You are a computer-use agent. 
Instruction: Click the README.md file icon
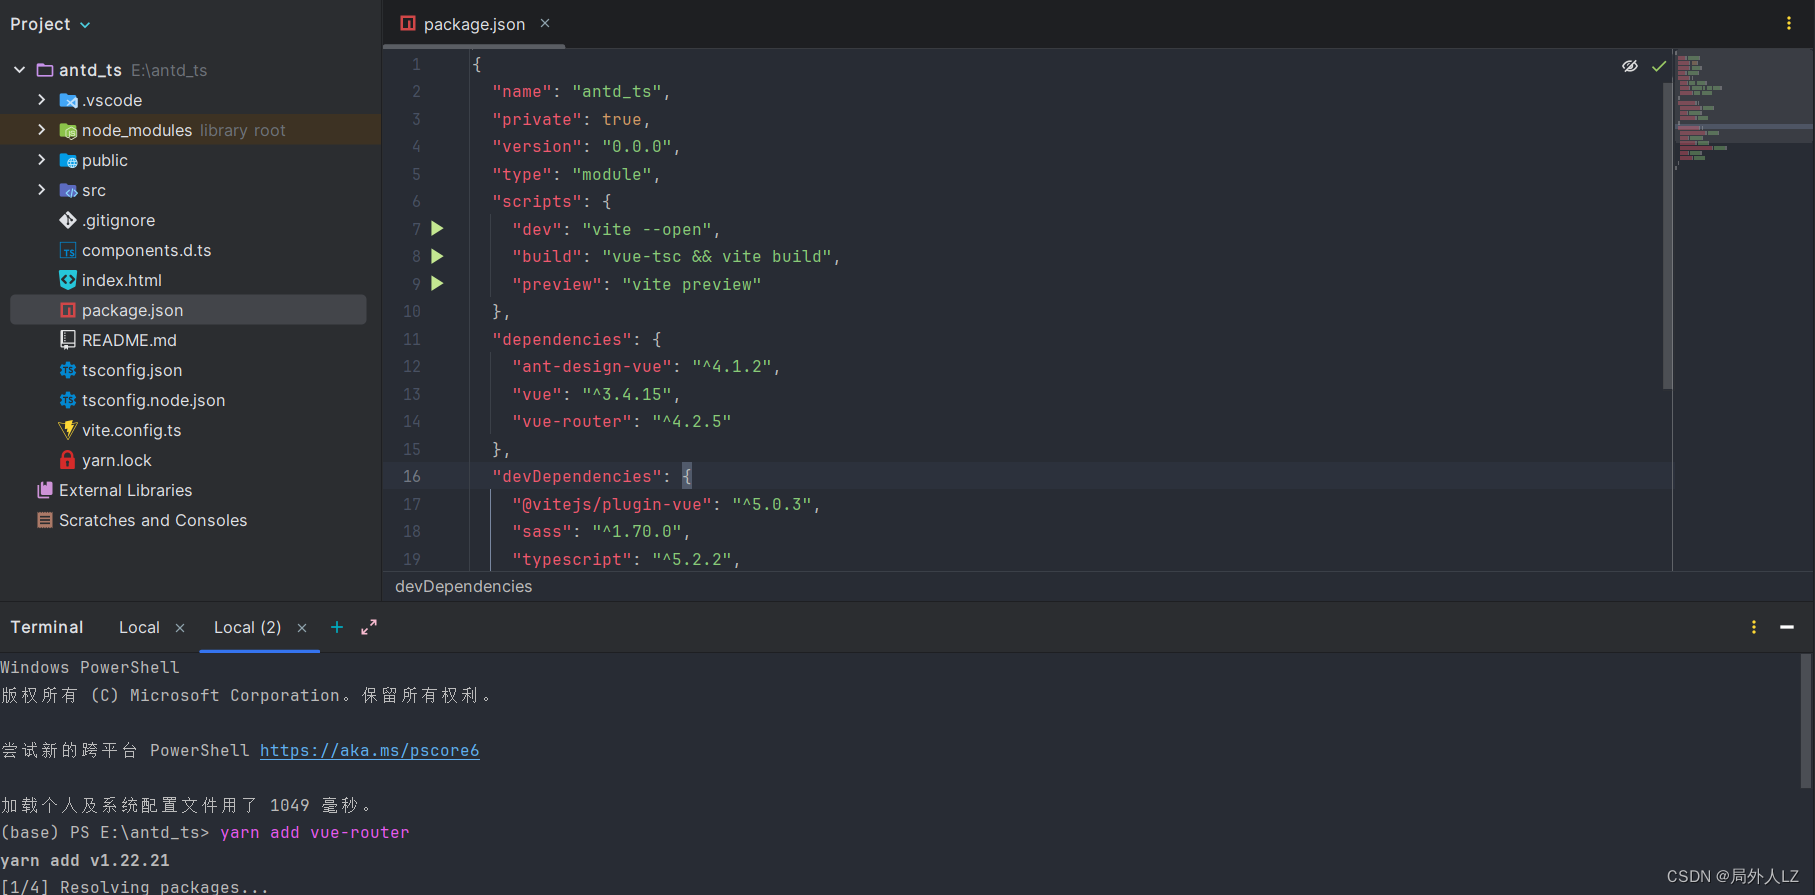point(68,340)
